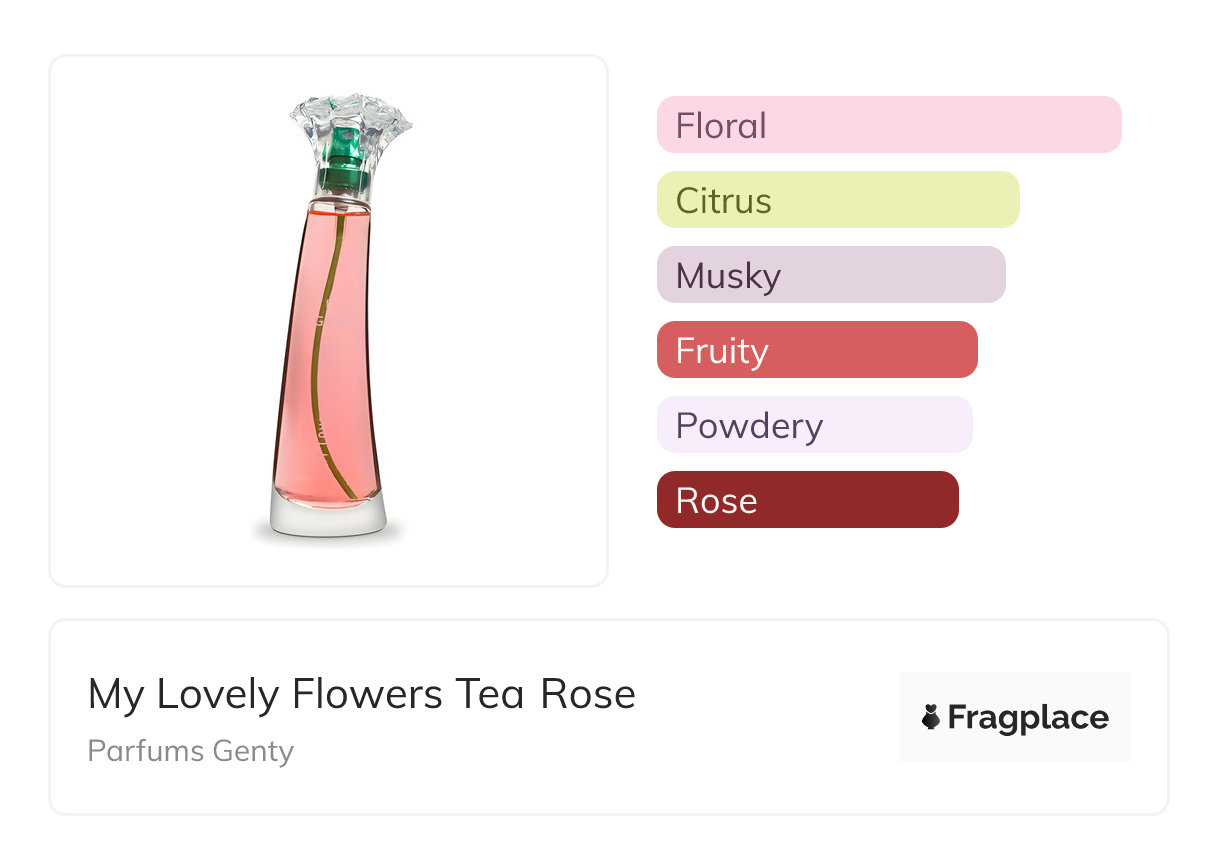Click the Fragplace flower logo icon

click(931, 717)
